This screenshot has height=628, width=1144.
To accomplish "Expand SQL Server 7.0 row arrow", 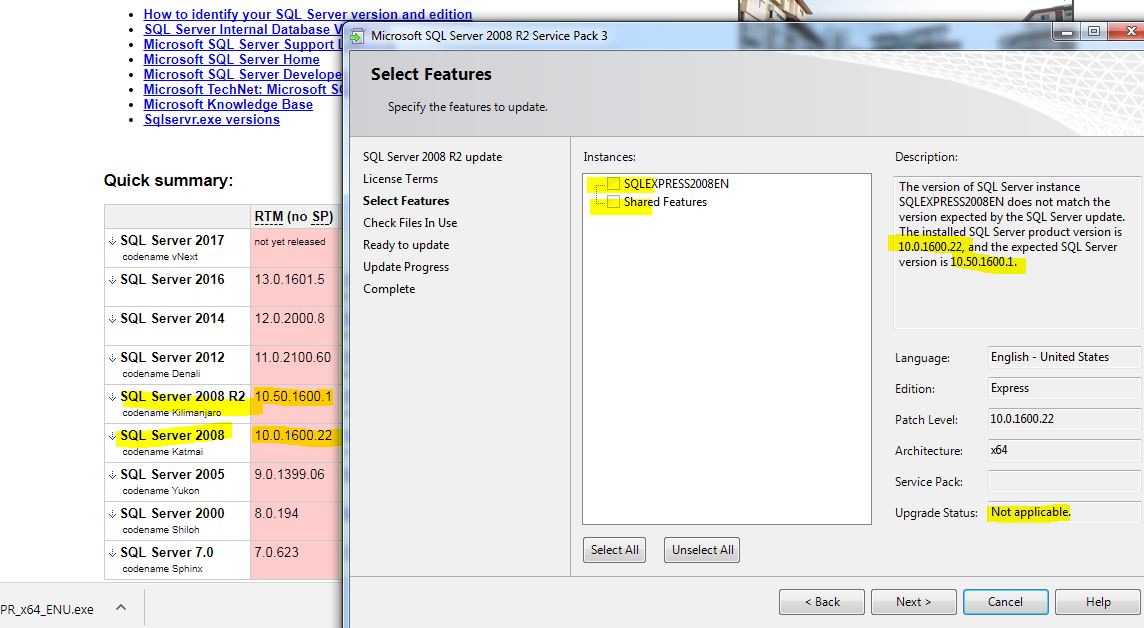I will [x=112, y=553].
